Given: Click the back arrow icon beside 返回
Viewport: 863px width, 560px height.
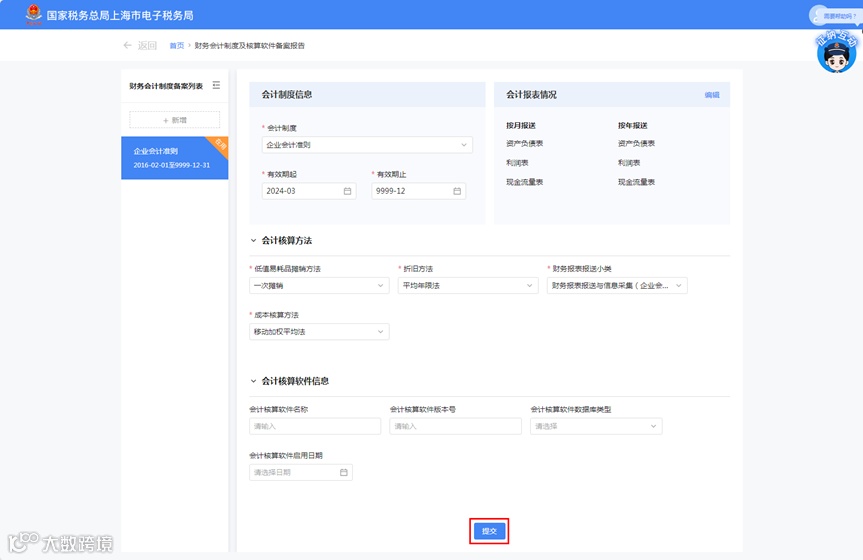Looking at the screenshot, I should [x=128, y=45].
